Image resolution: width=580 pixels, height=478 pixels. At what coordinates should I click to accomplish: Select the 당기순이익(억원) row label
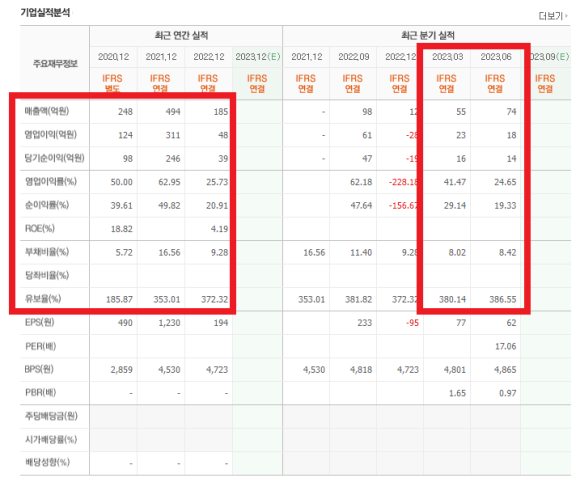point(54,158)
